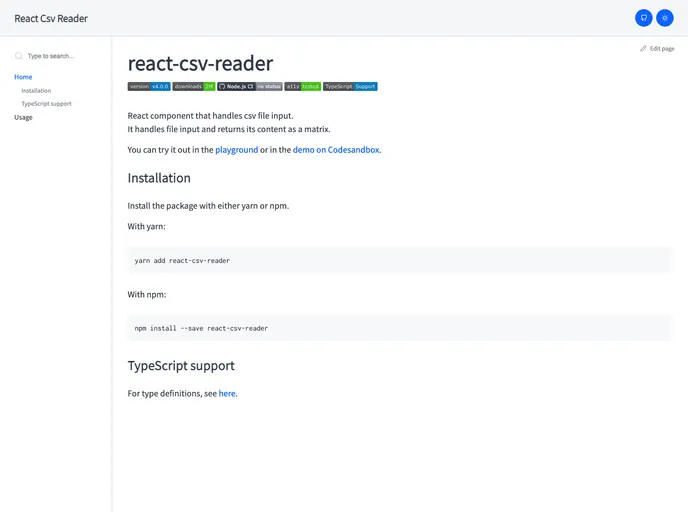Click the Node.js CI status badge
Screen dimensions: 688x512
point(250,86)
